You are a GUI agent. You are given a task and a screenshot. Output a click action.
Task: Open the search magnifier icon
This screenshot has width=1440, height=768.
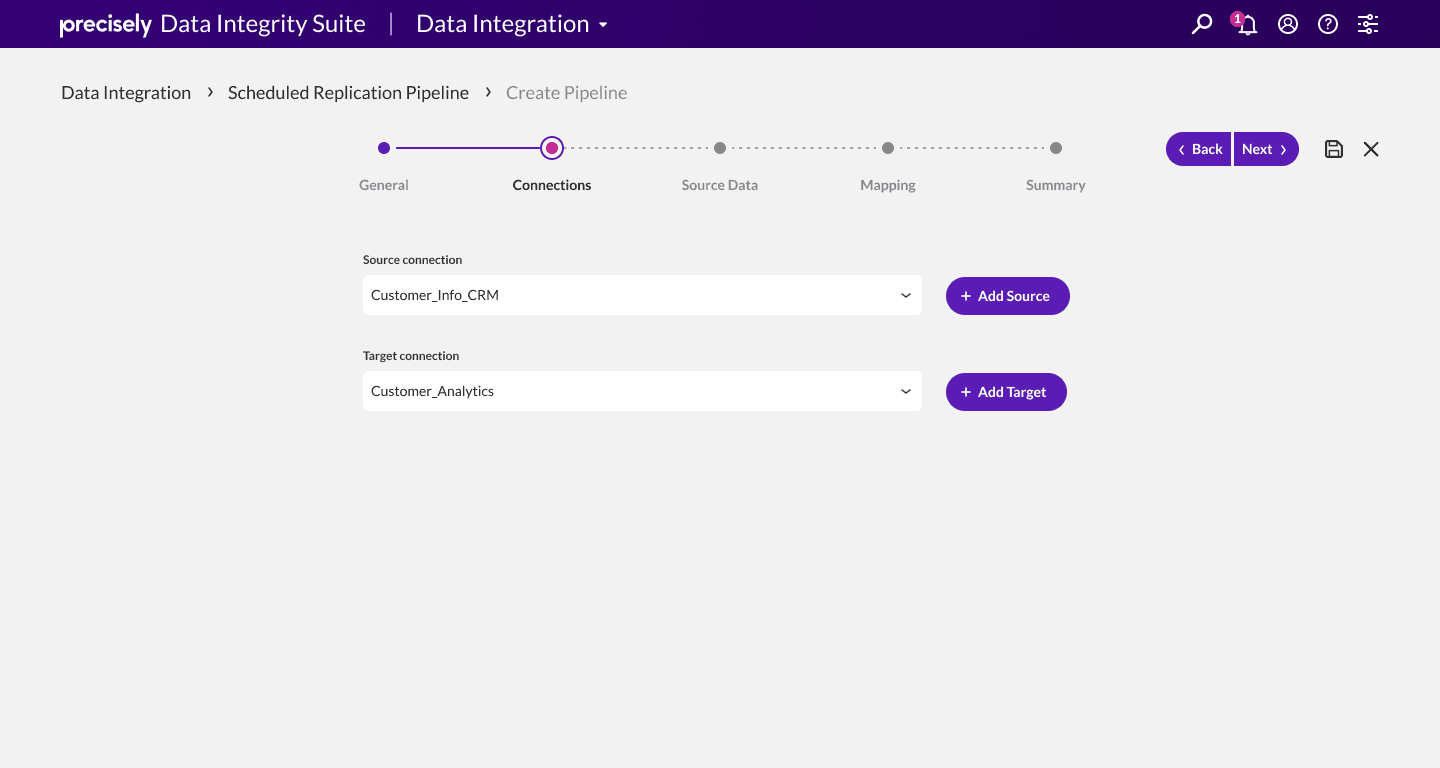[x=1202, y=24]
